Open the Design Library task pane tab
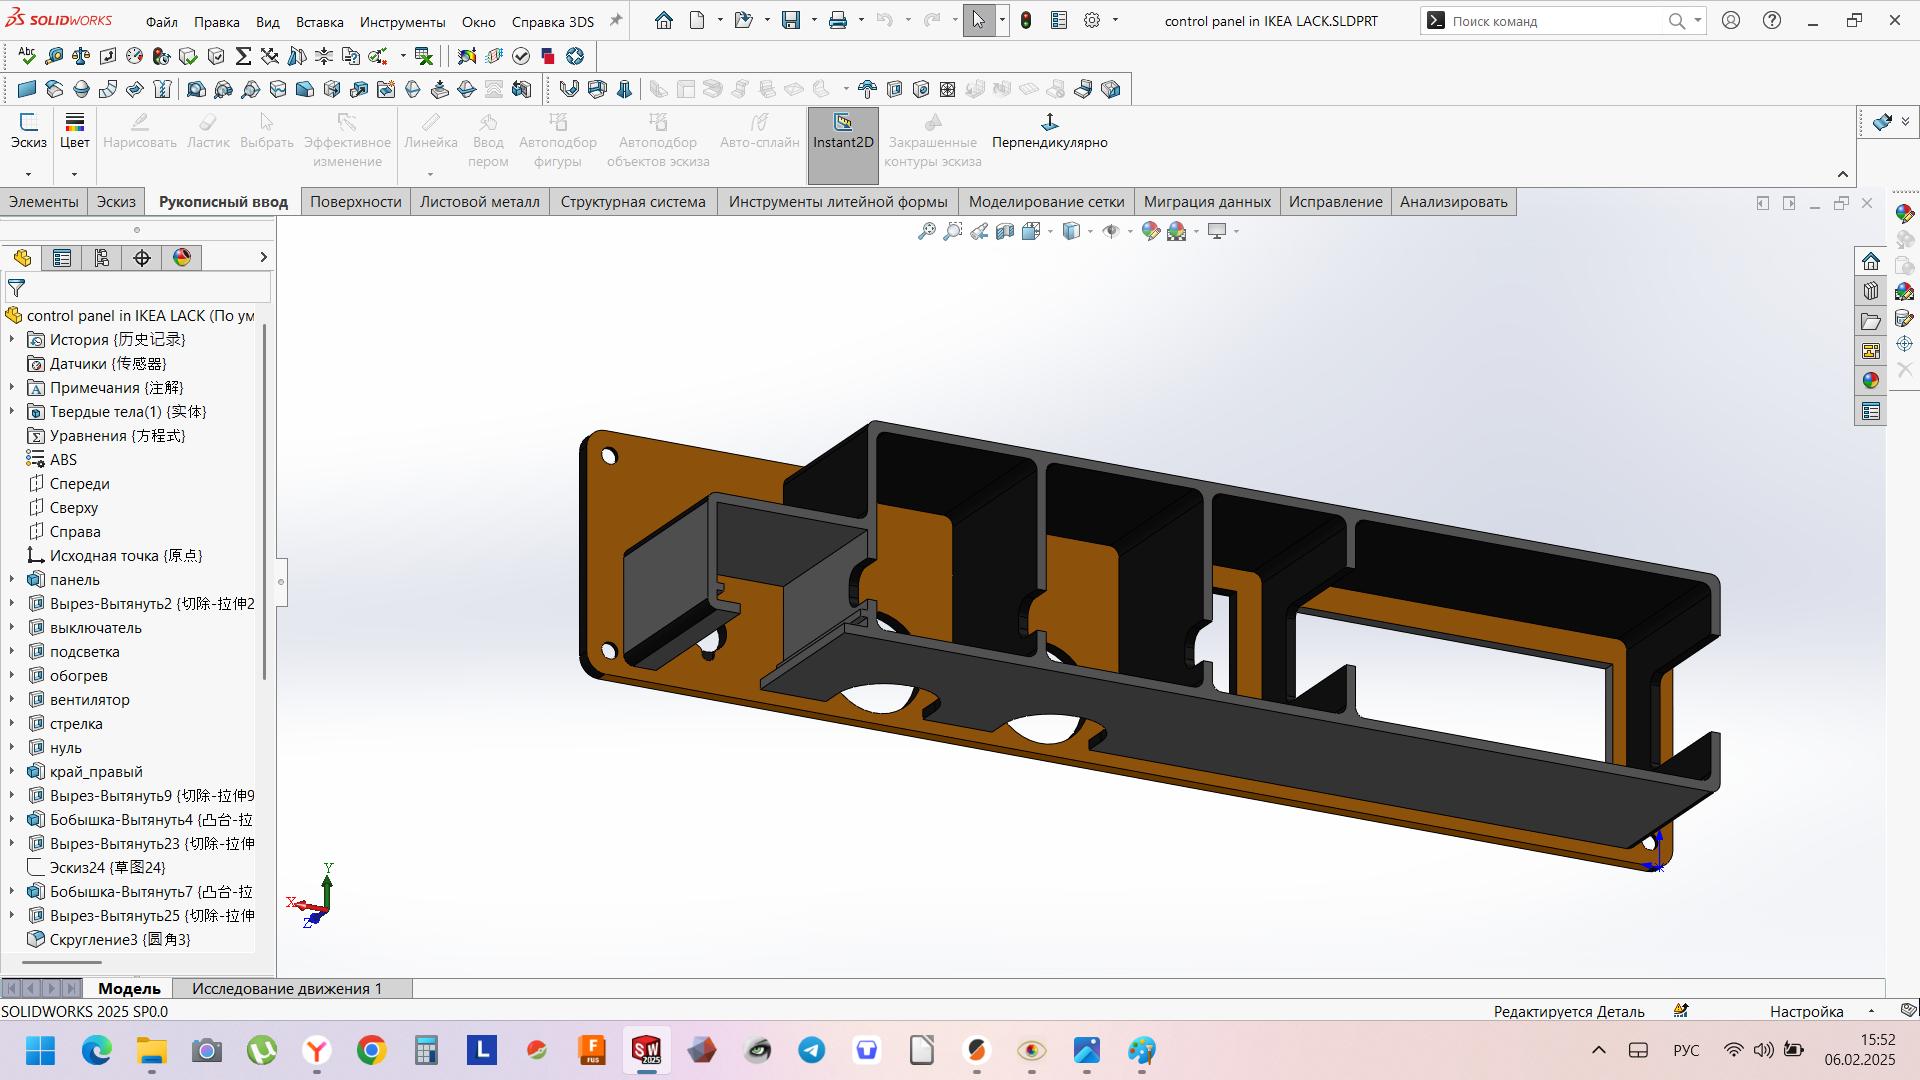This screenshot has height=1080, width=1920. click(1871, 291)
